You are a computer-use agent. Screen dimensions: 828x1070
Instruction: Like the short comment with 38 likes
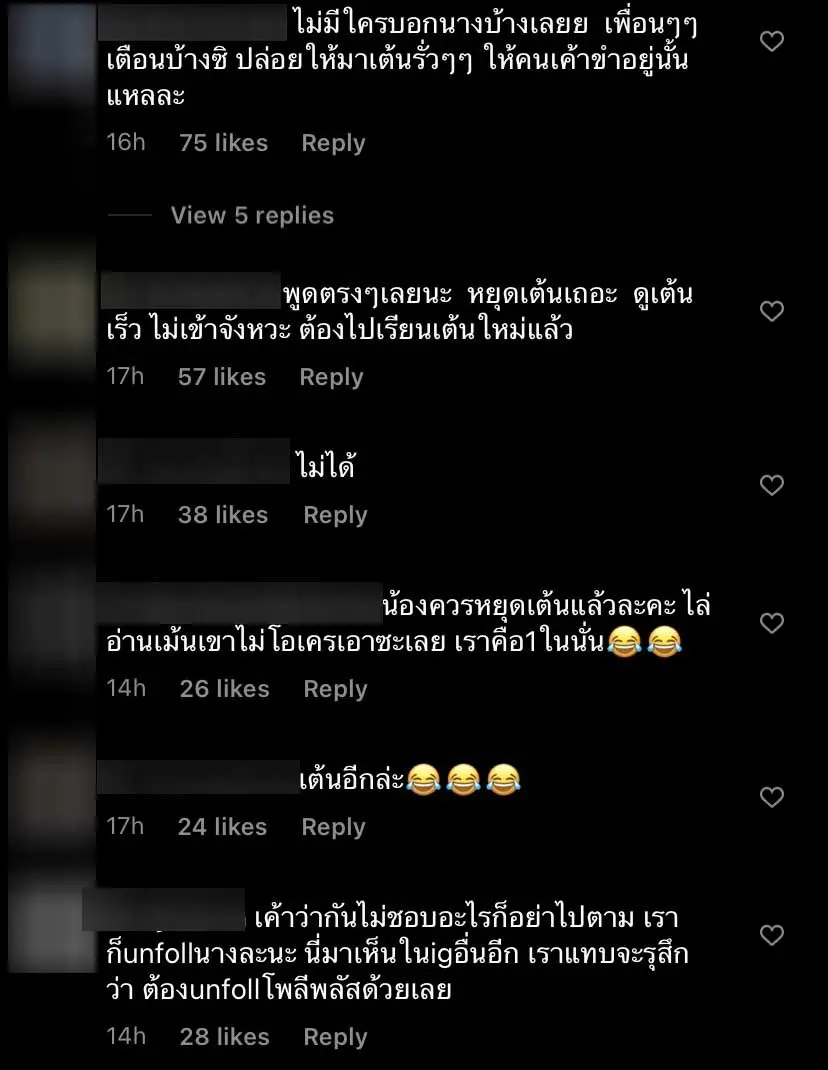coord(771,485)
